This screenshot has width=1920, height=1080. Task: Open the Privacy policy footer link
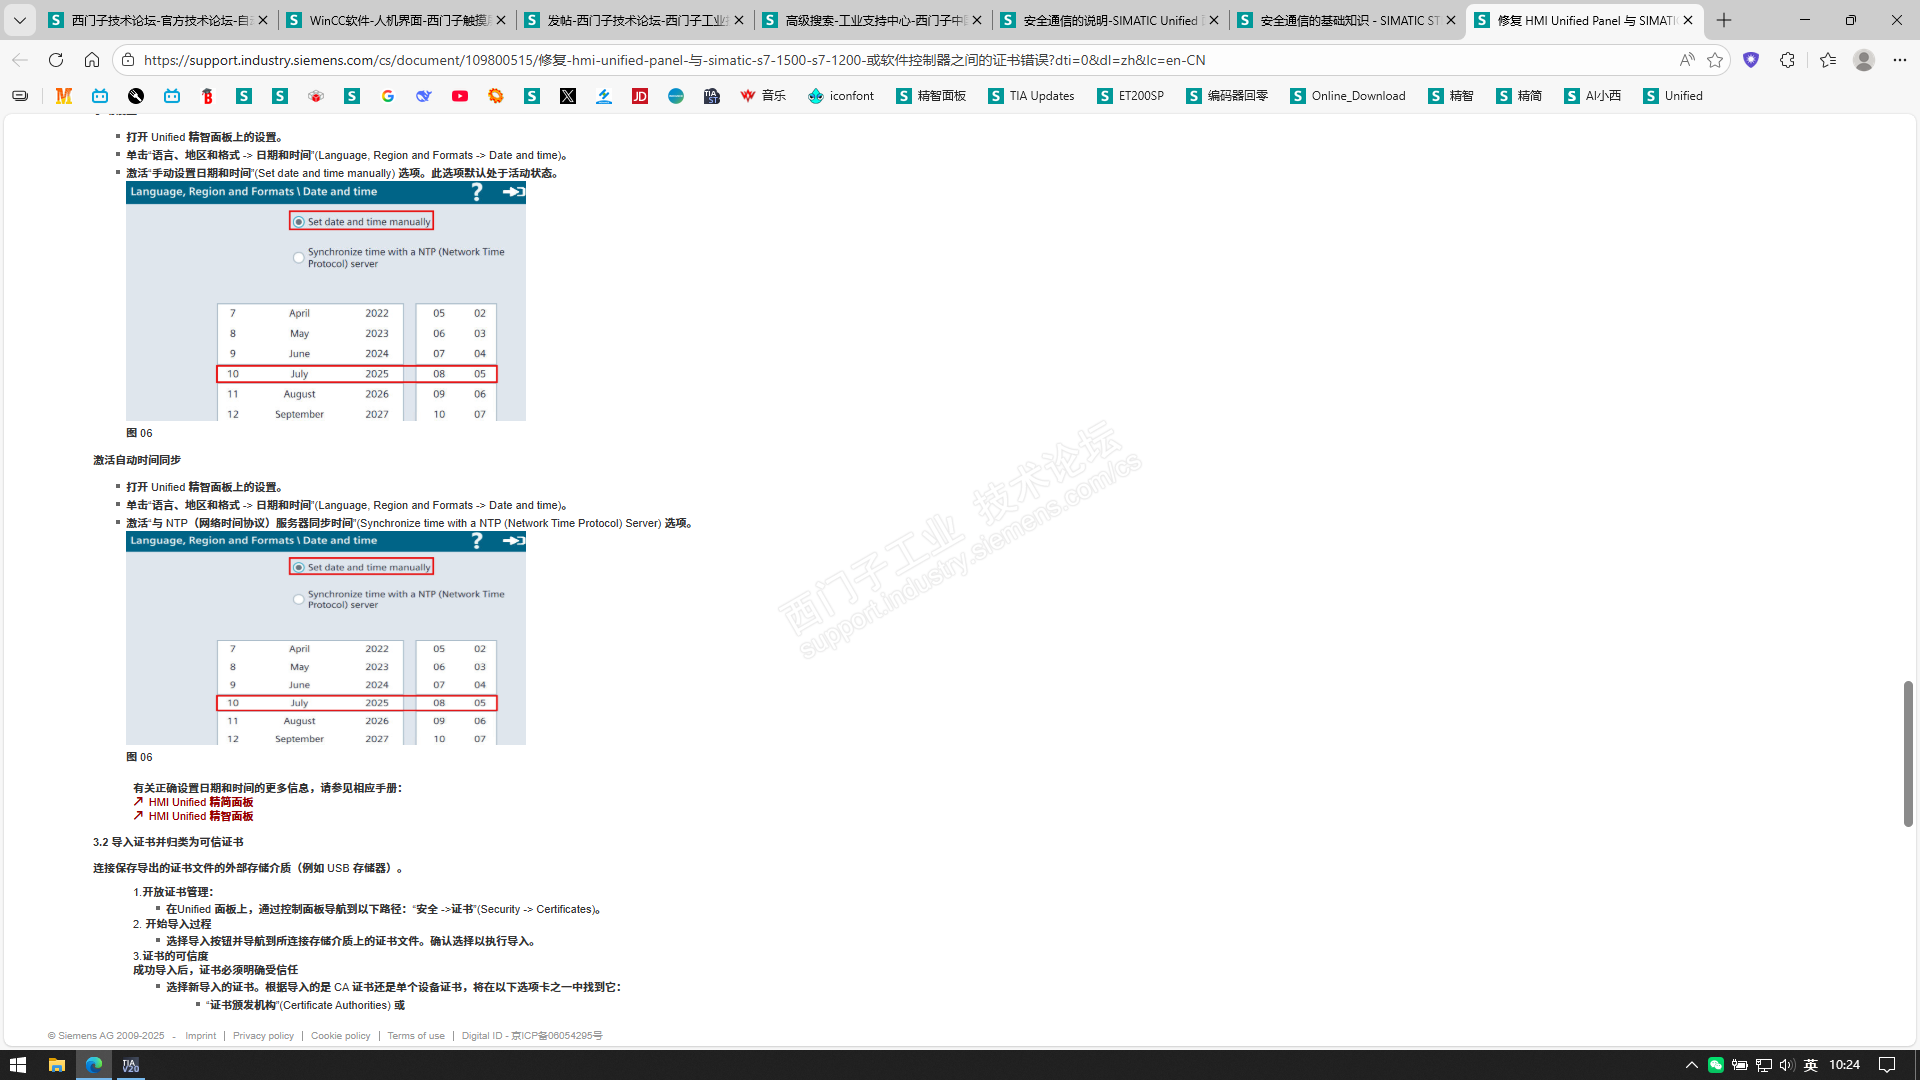[263, 1036]
